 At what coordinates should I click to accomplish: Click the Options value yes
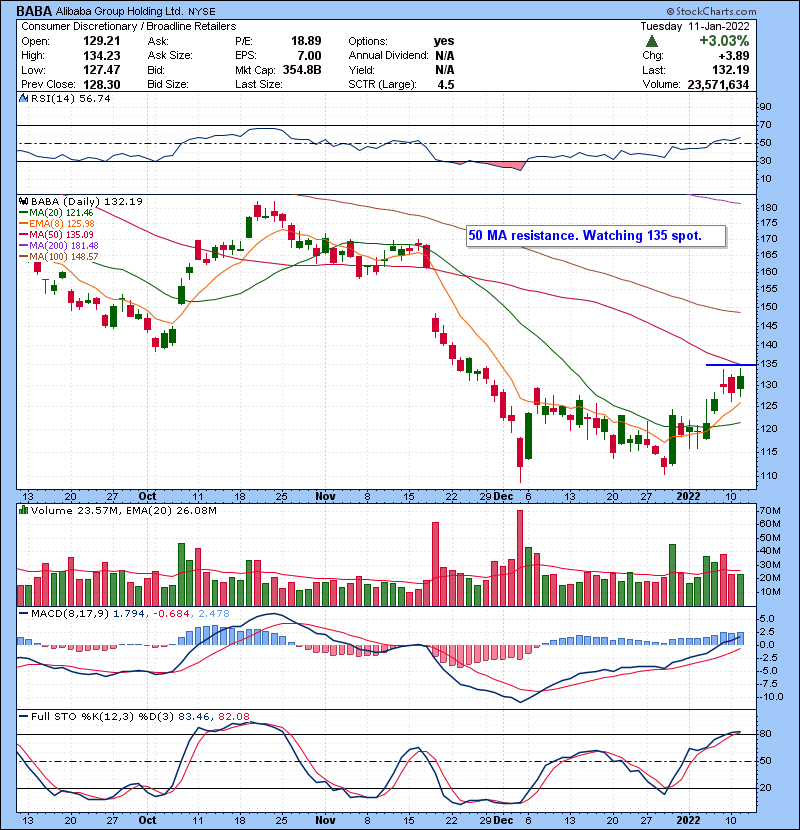[x=444, y=41]
